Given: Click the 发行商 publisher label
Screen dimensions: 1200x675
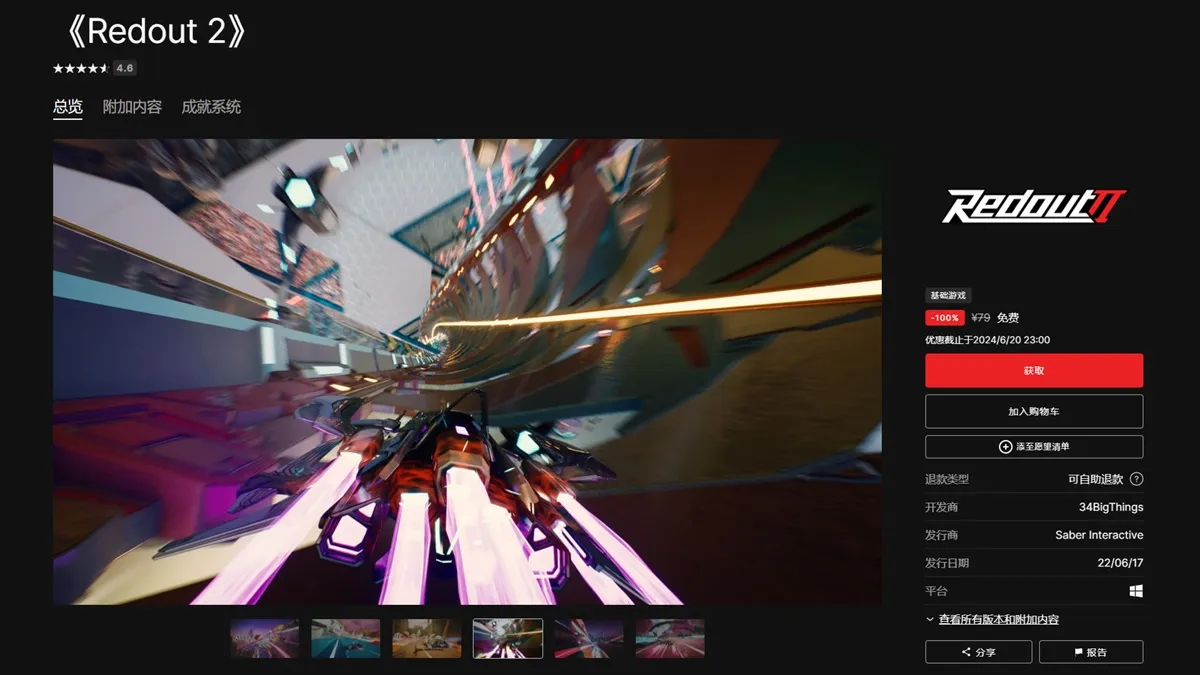Looking at the screenshot, I should (x=942, y=535).
